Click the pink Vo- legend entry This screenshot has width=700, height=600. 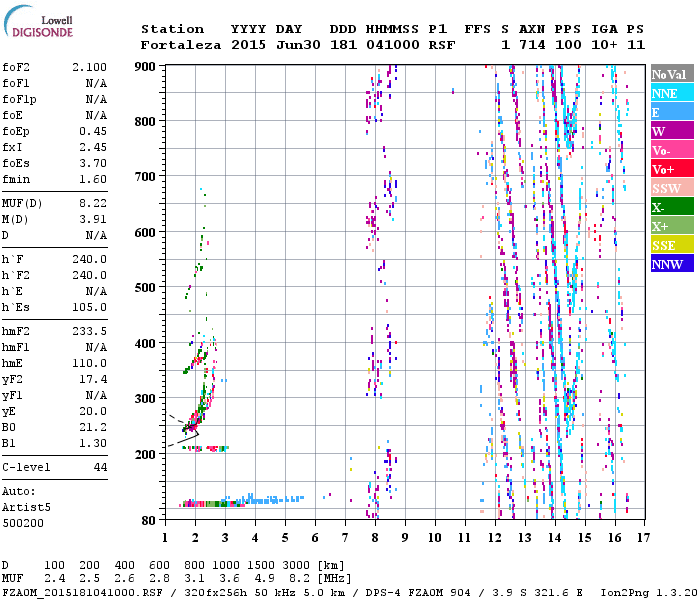coord(670,151)
